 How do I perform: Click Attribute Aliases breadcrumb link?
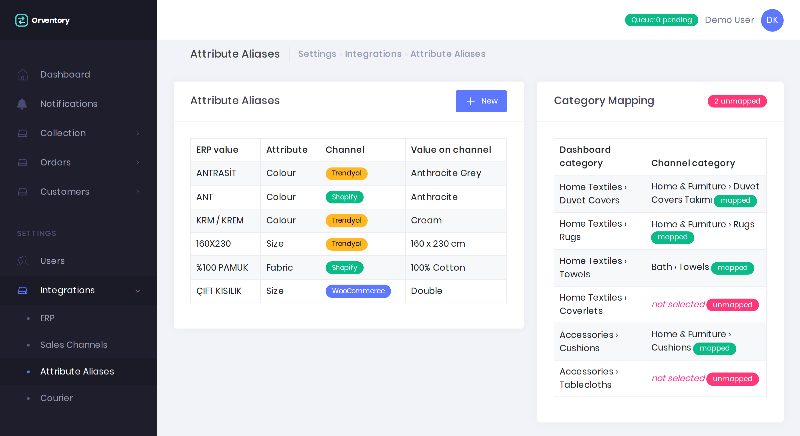[x=448, y=54]
